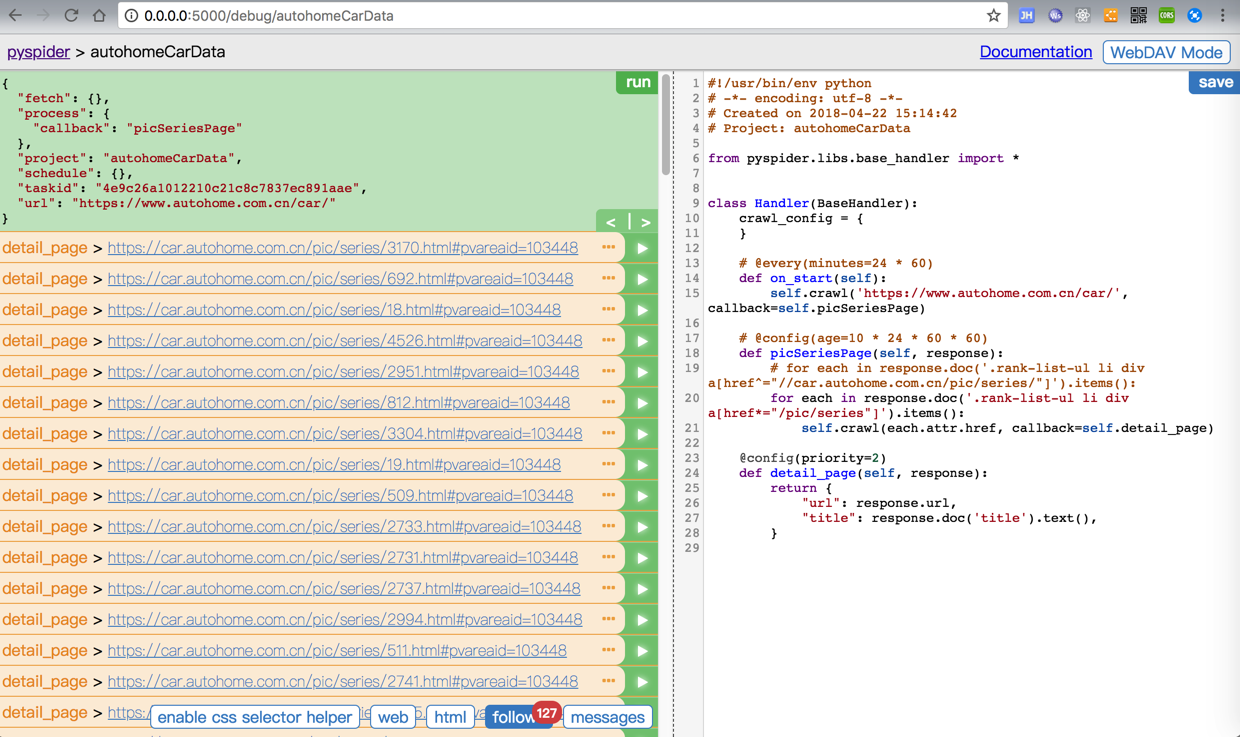
Task: Play the series/2733 follow task
Action: [x=642, y=527]
